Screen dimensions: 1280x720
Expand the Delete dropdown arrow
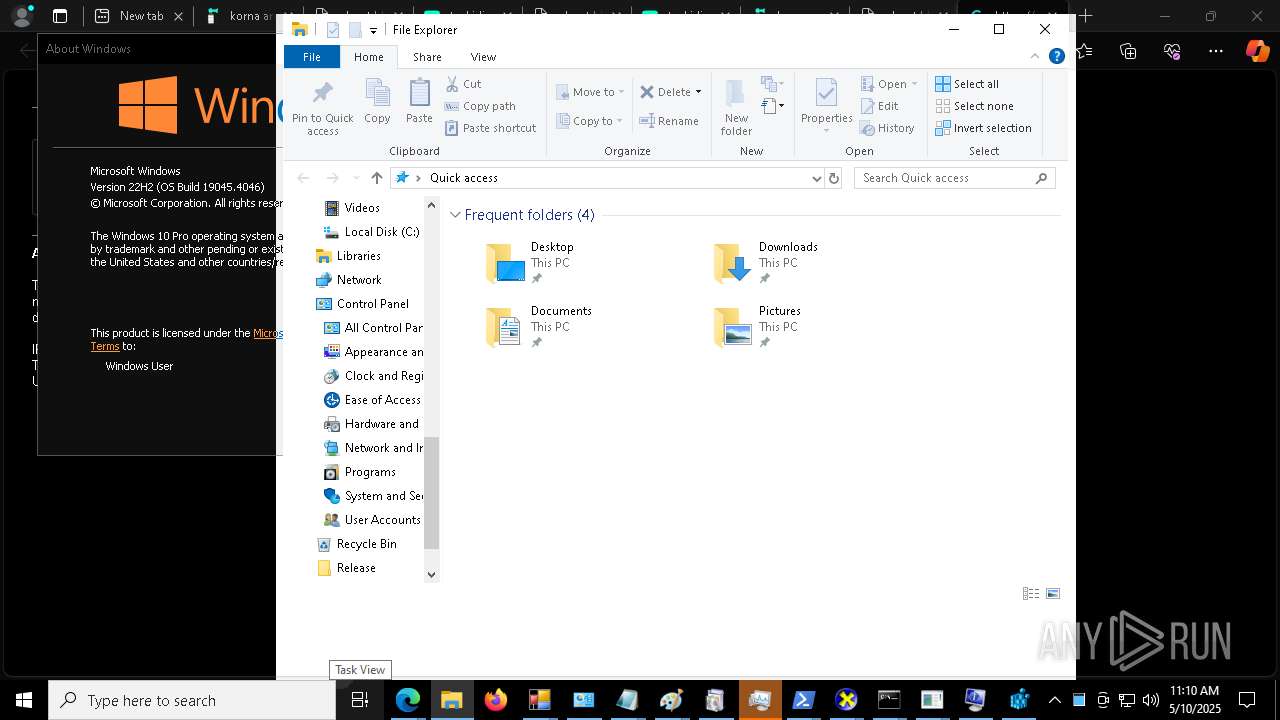coord(698,92)
